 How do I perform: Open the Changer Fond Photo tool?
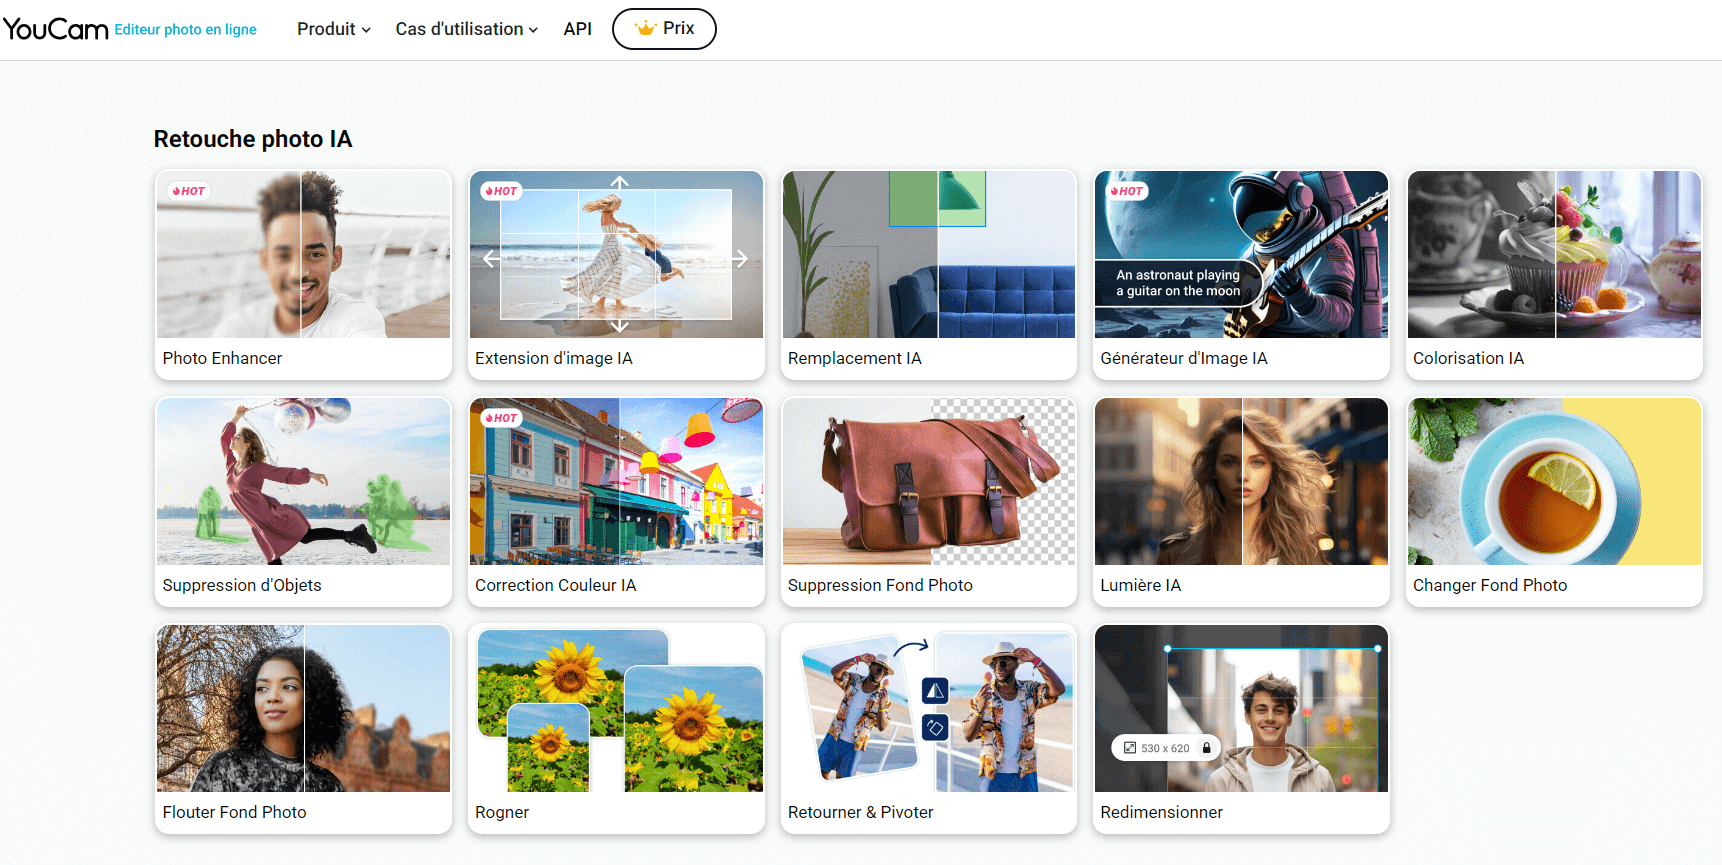click(1553, 501)
